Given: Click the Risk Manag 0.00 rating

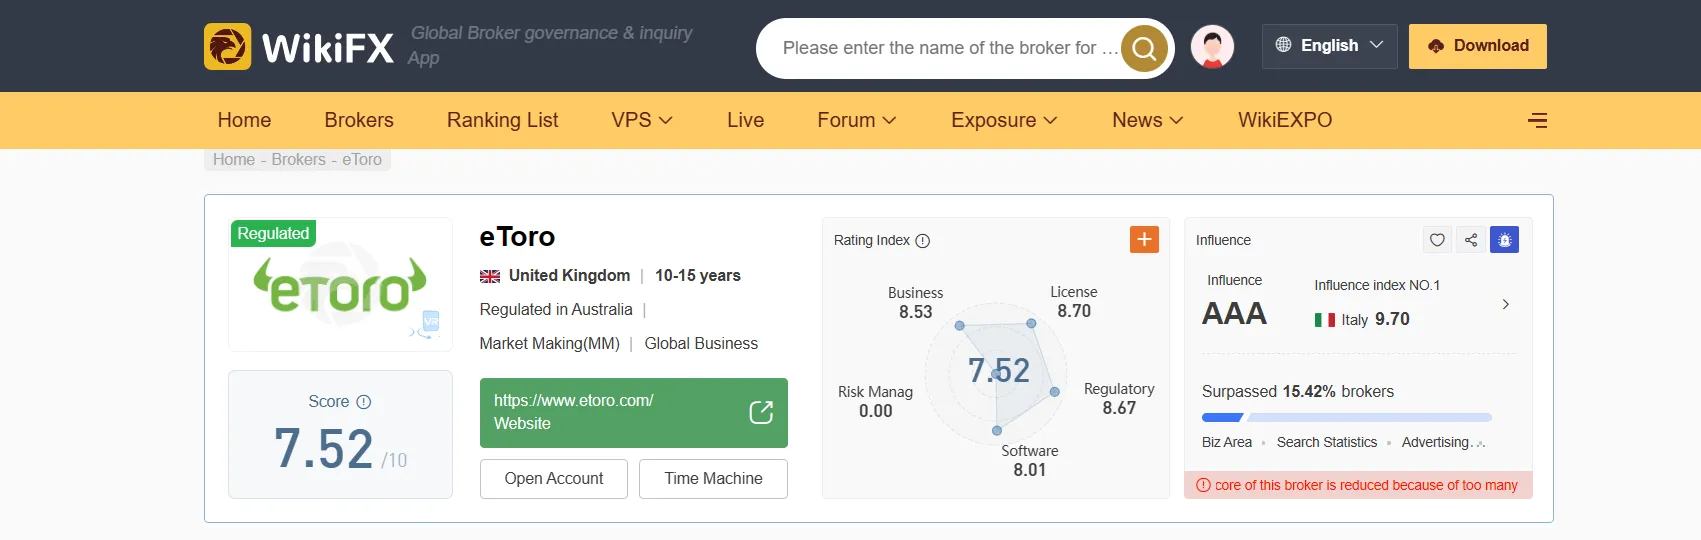Looking at the screenshot, I should tap(875, 402).
